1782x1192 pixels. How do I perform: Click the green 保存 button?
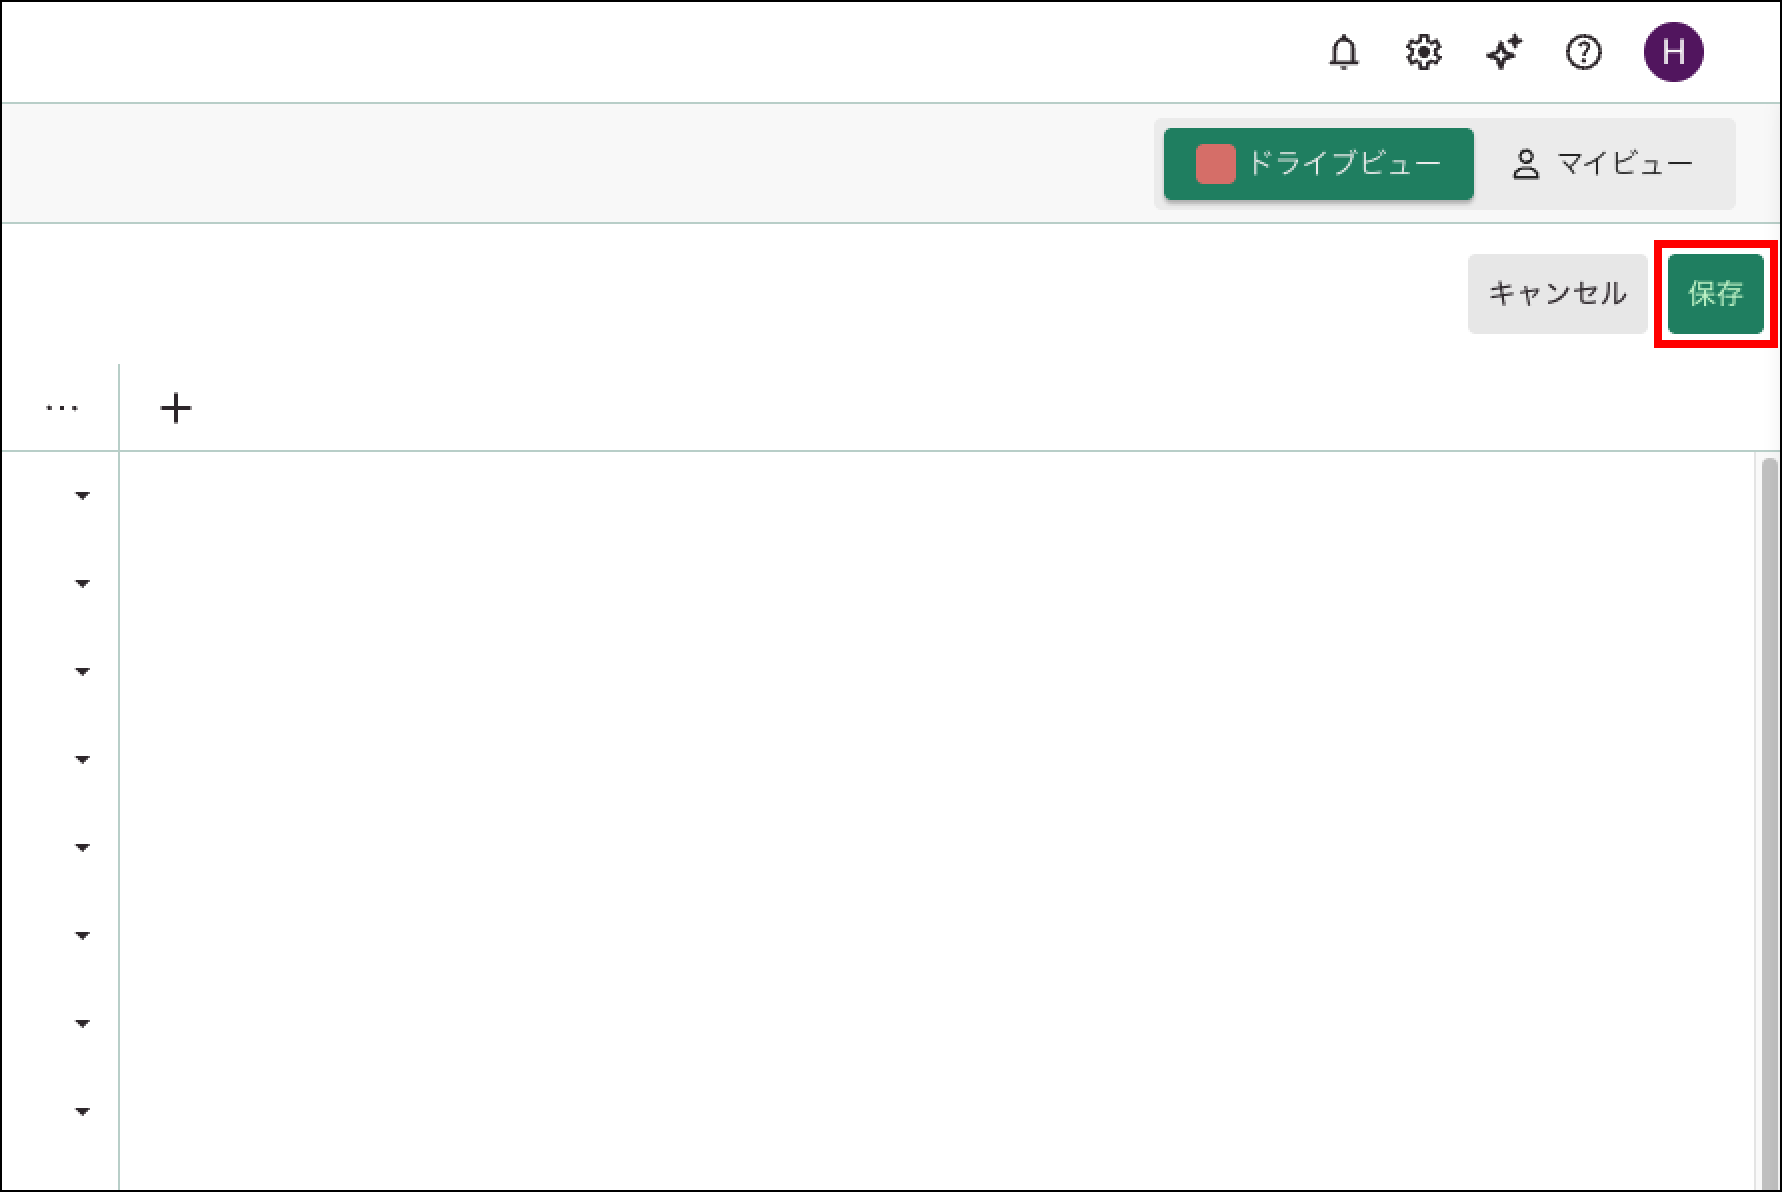click(1715, 293)
